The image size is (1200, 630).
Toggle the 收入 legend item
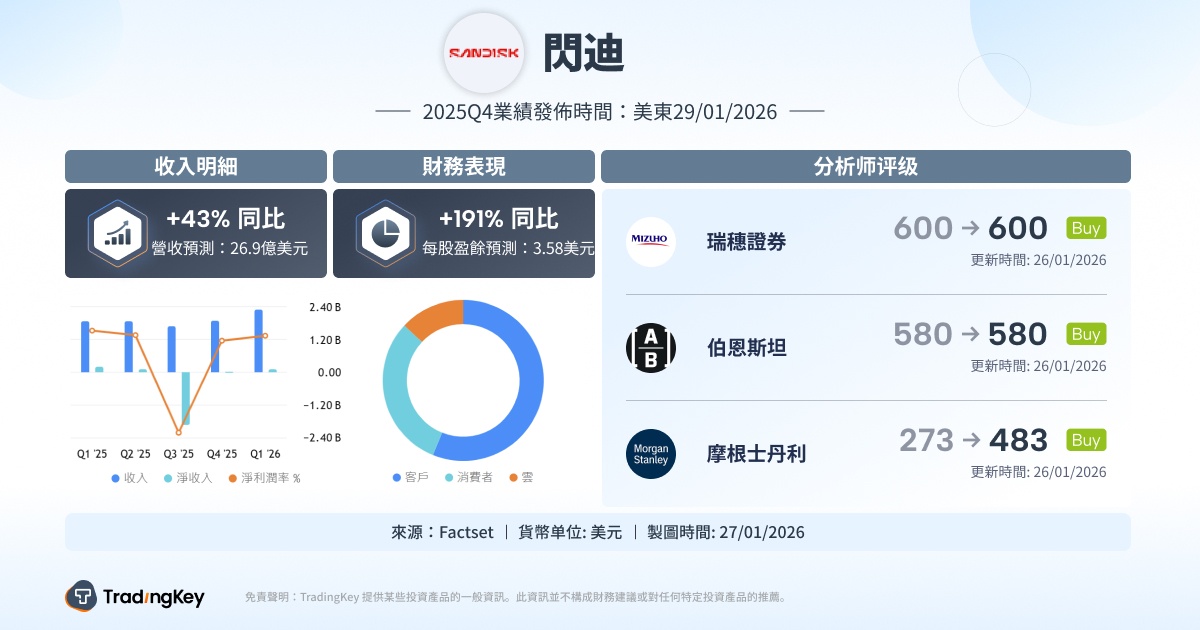129,478
